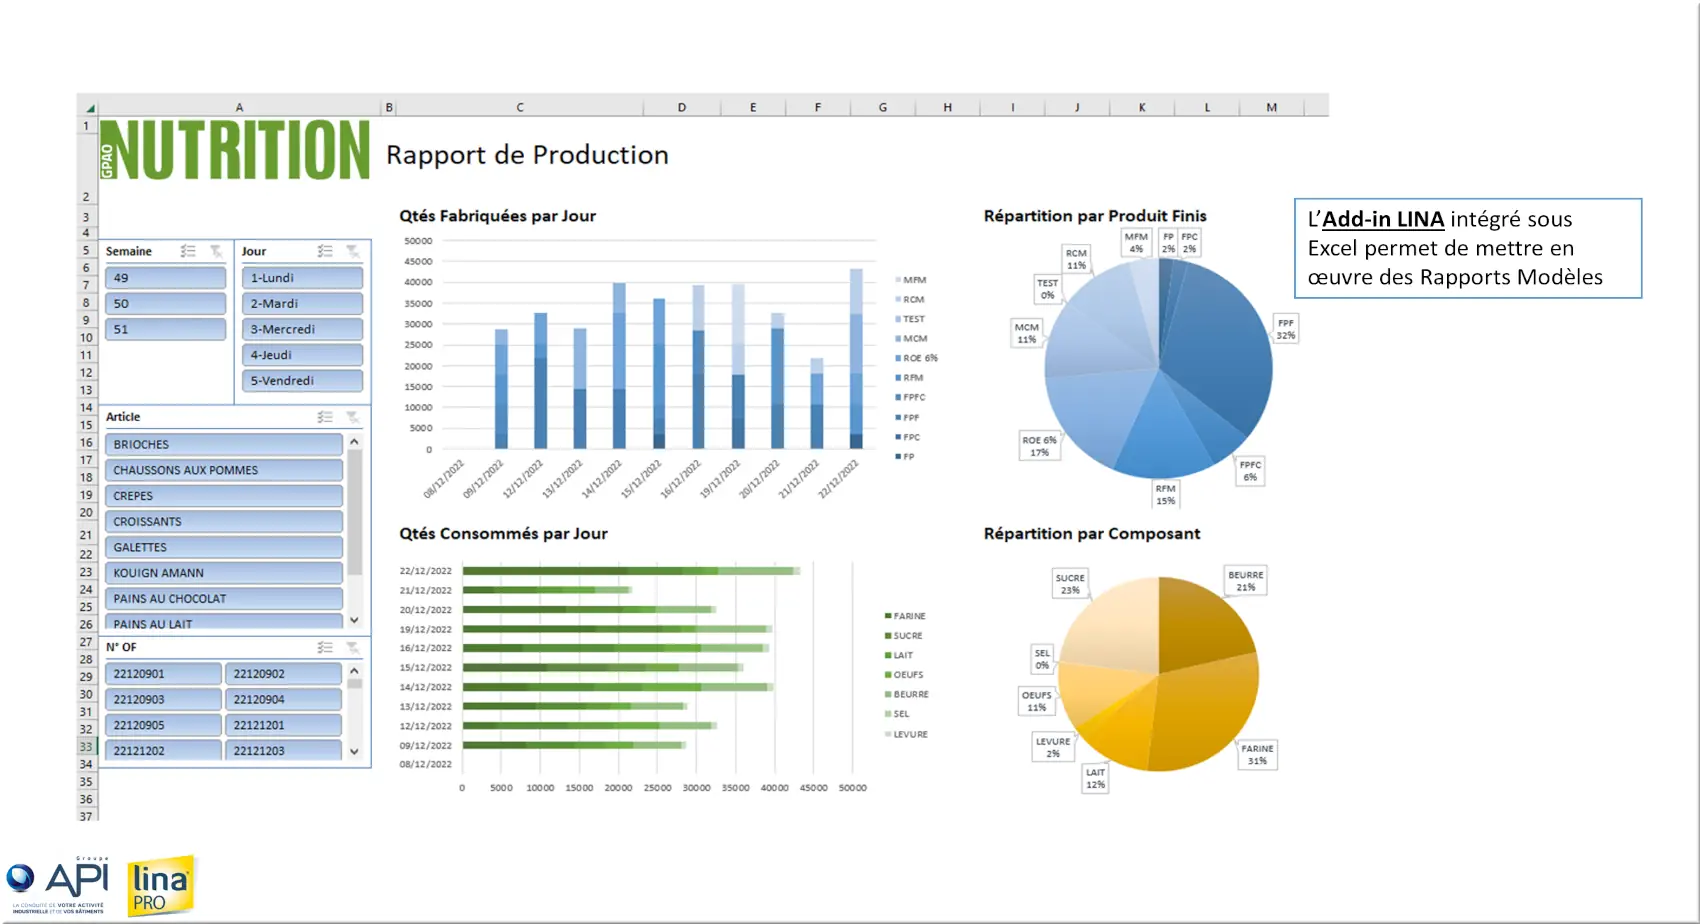
Task: Select OF number 22121203
Action: (x=283, y=750)
